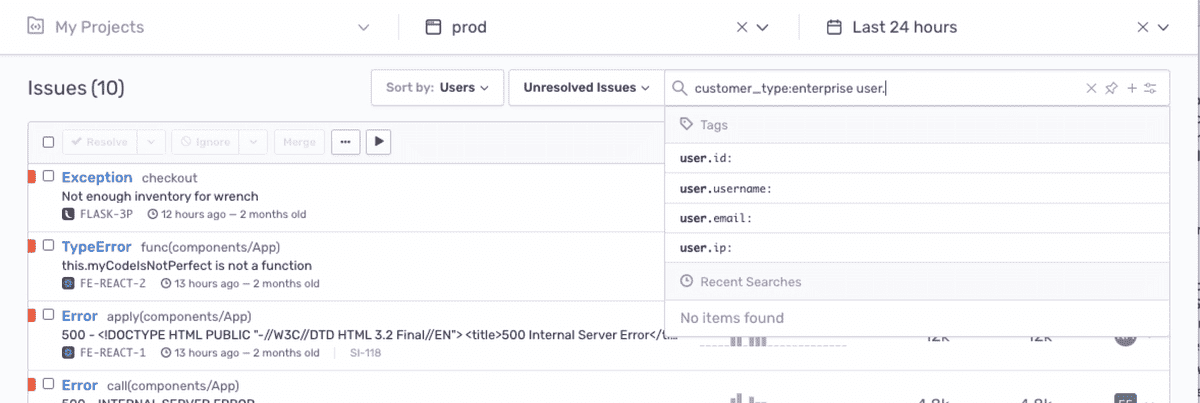This screenshot has height=403, width=1200.
Task: Click the FLASK-3P short ID
Action: [107, 214]
